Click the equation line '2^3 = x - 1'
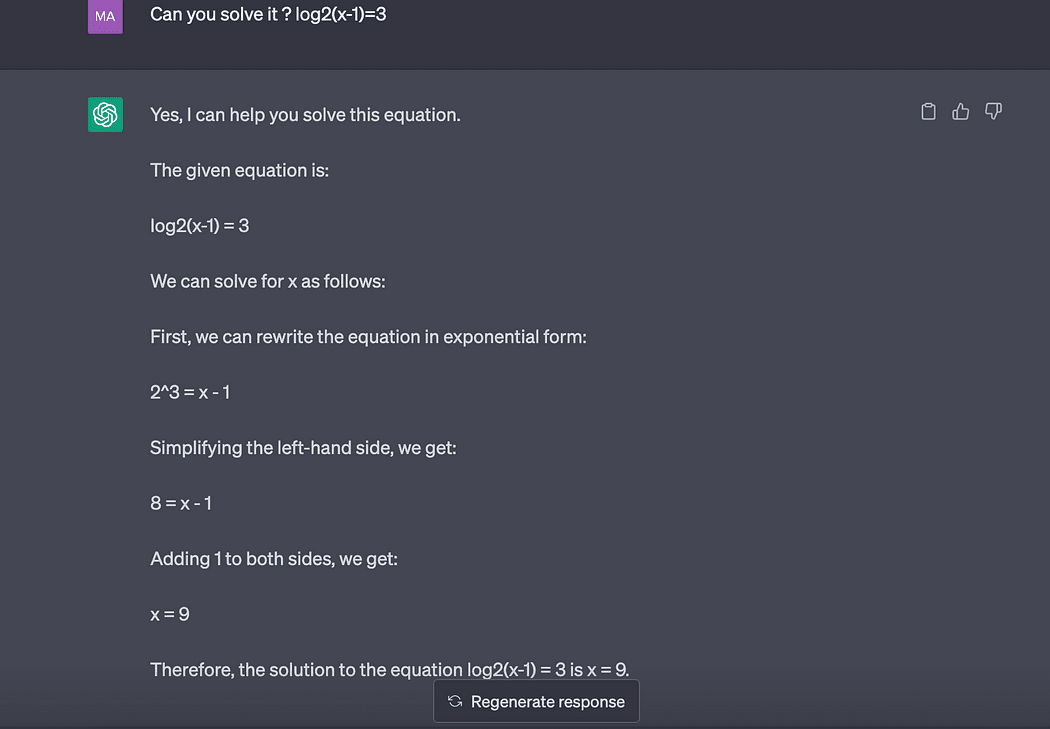The height and width of the screenshot is (729, 1050). tap(190, 392)
